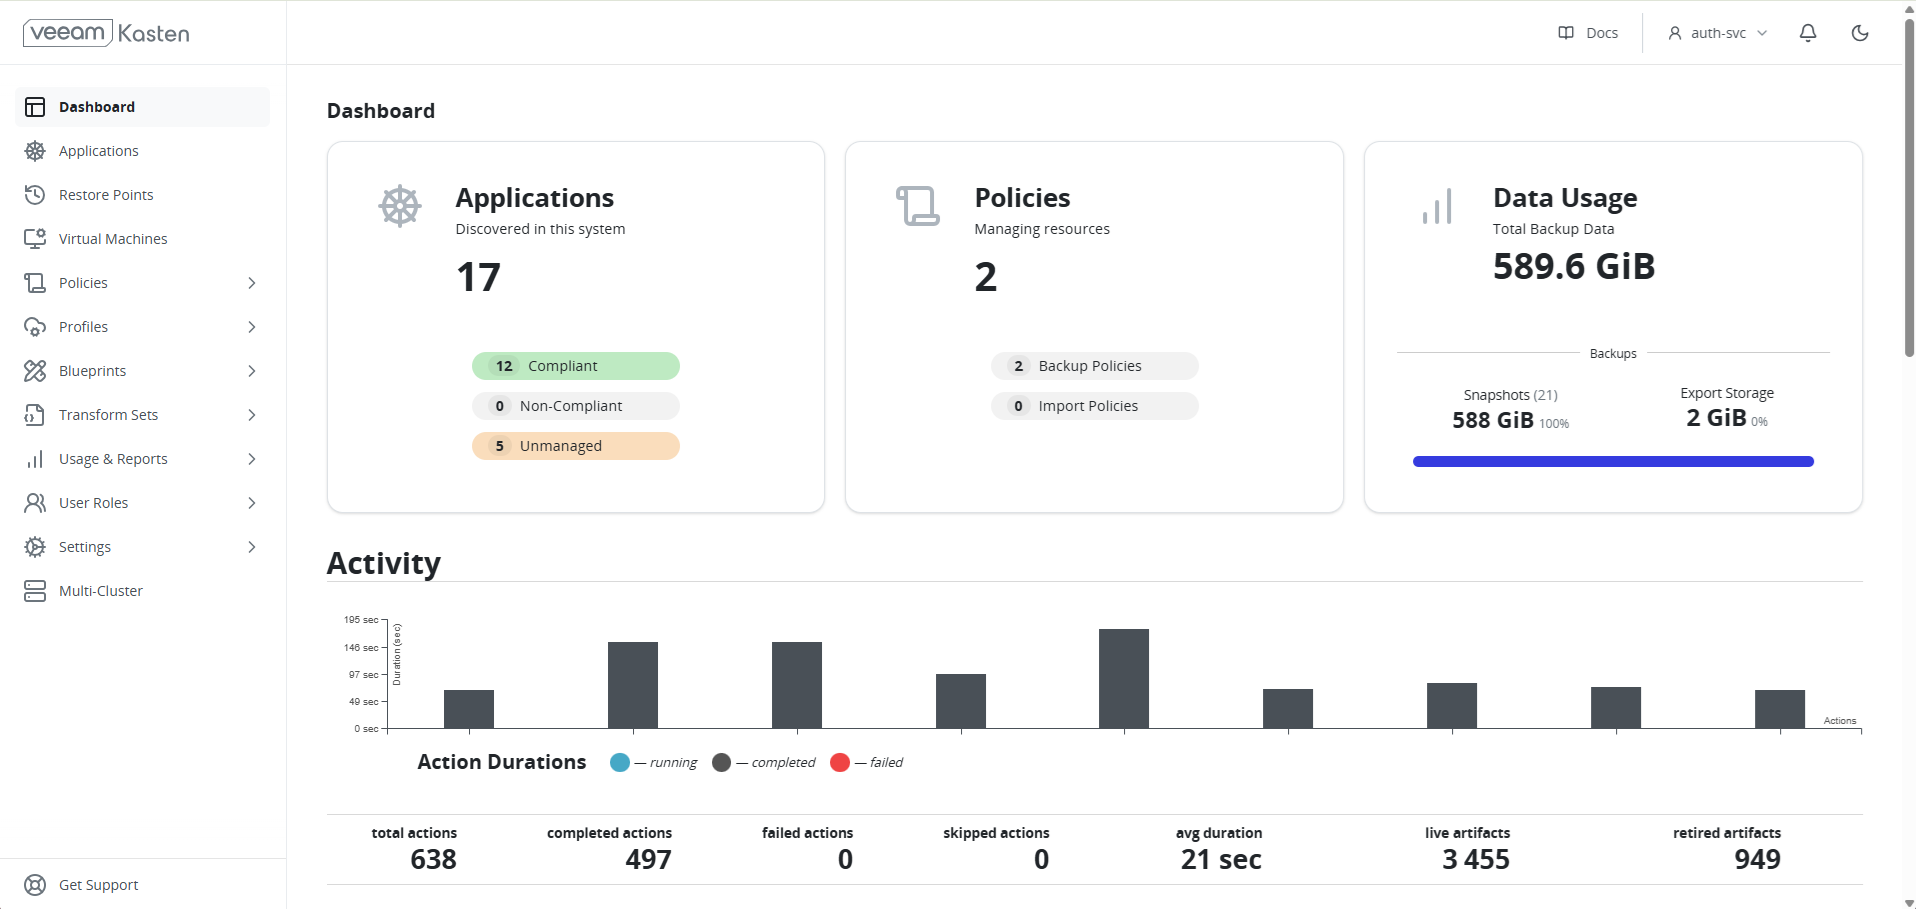The image size is (1916, 909).
Task: Expand the Blueprints submenu arrow
Action: click(x=252, y=371)
